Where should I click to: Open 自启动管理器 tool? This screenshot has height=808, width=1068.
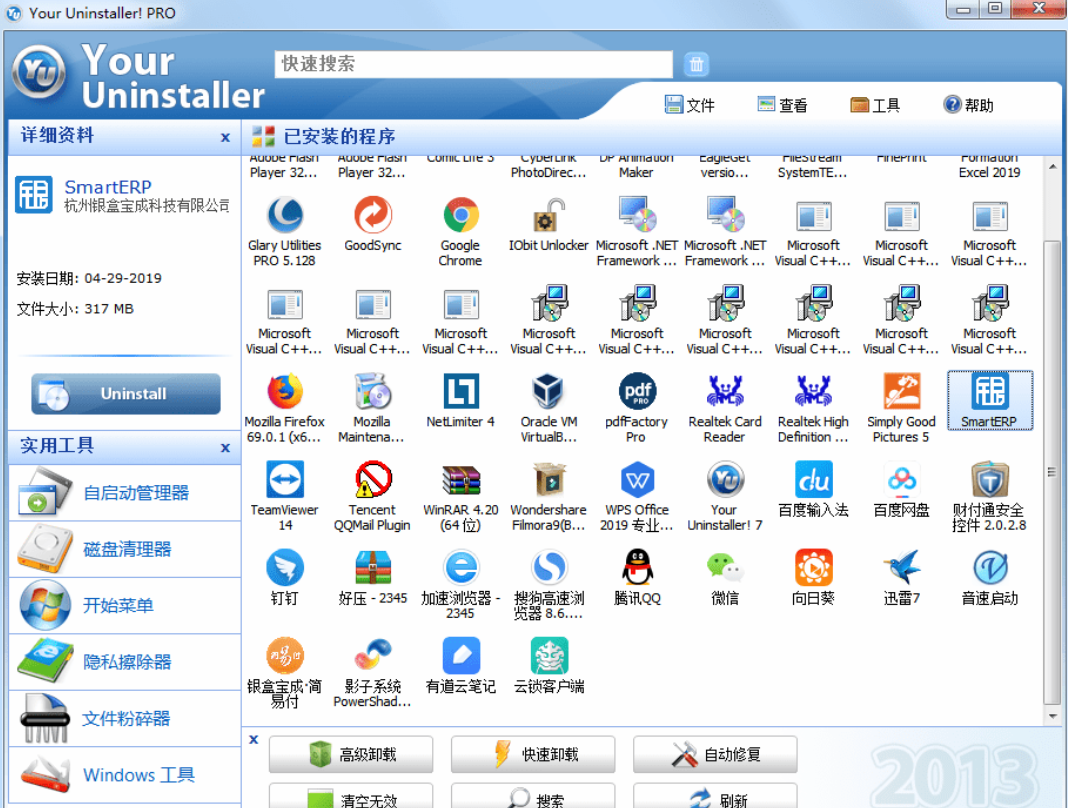(125, 493)
